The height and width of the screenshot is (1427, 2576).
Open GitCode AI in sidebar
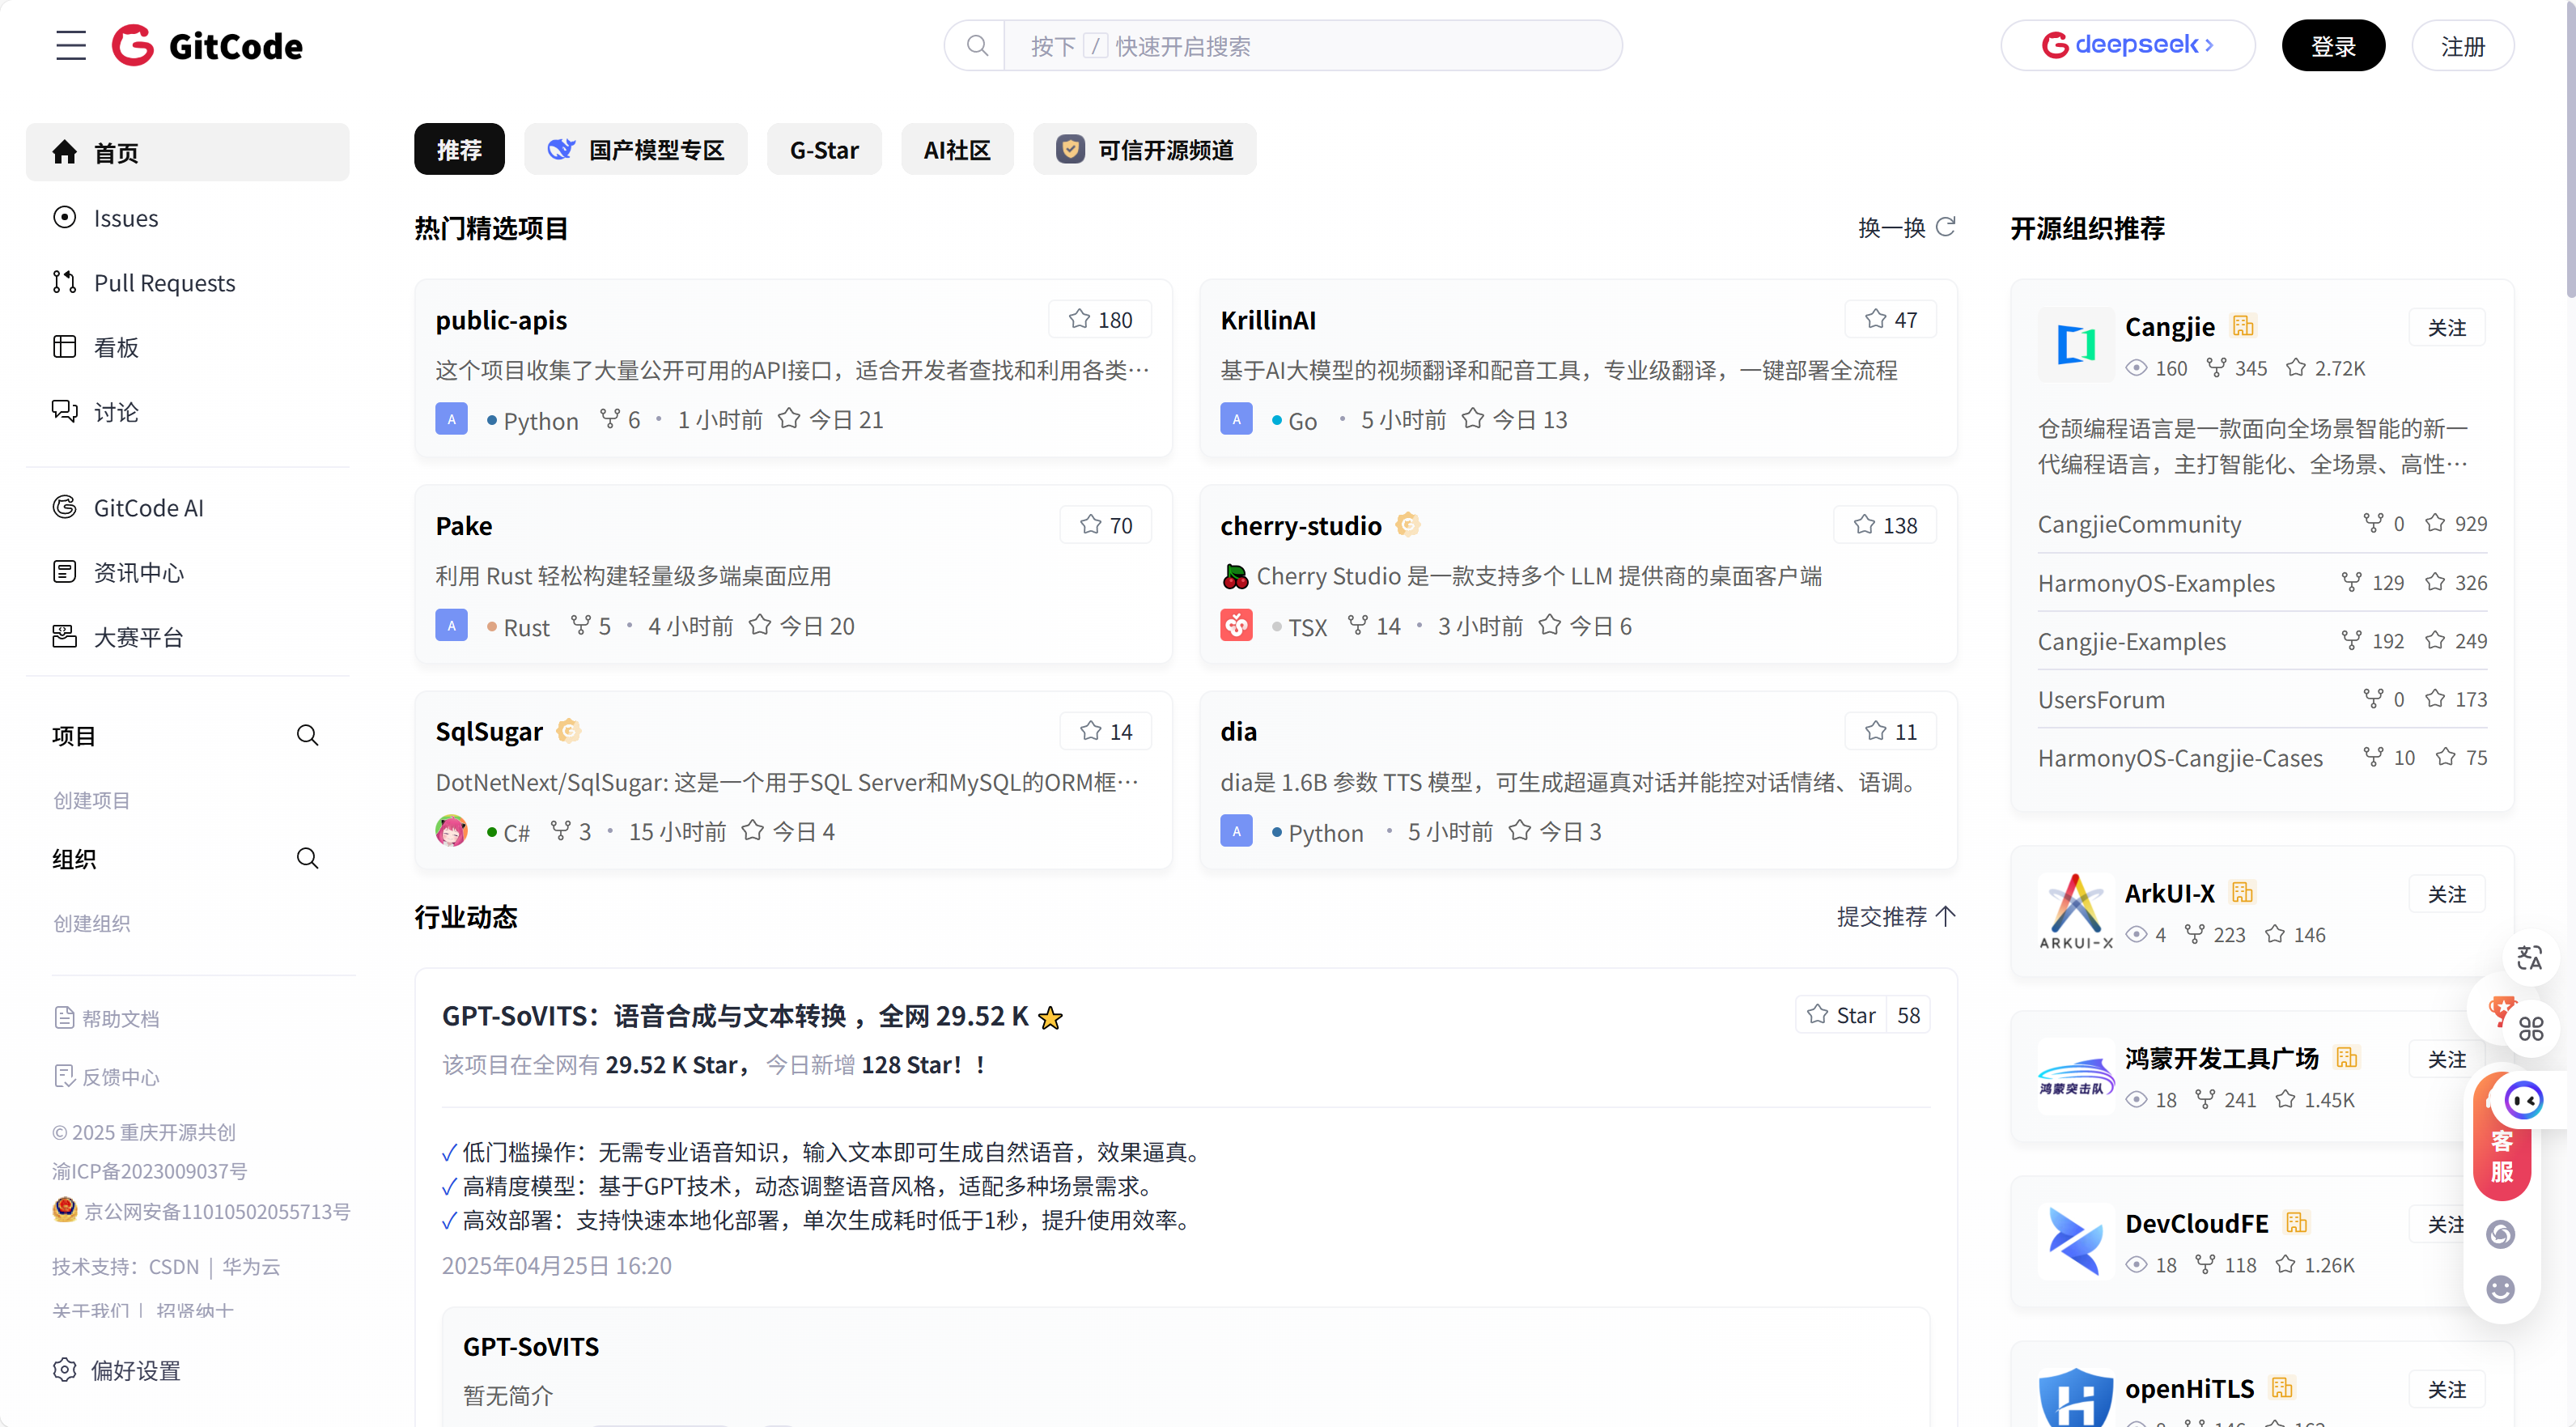(x=188, y=508)
